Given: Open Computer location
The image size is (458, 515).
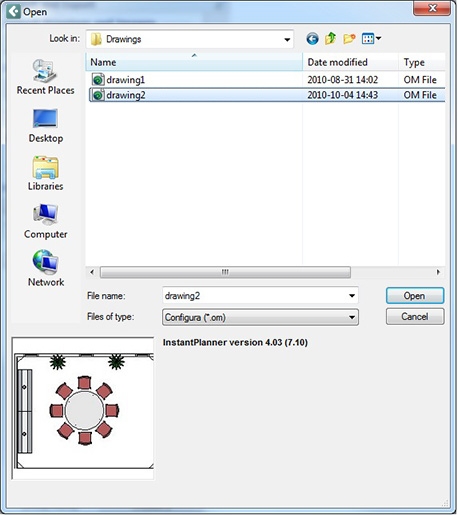Looking at the screenshot, I should [46, 221].
